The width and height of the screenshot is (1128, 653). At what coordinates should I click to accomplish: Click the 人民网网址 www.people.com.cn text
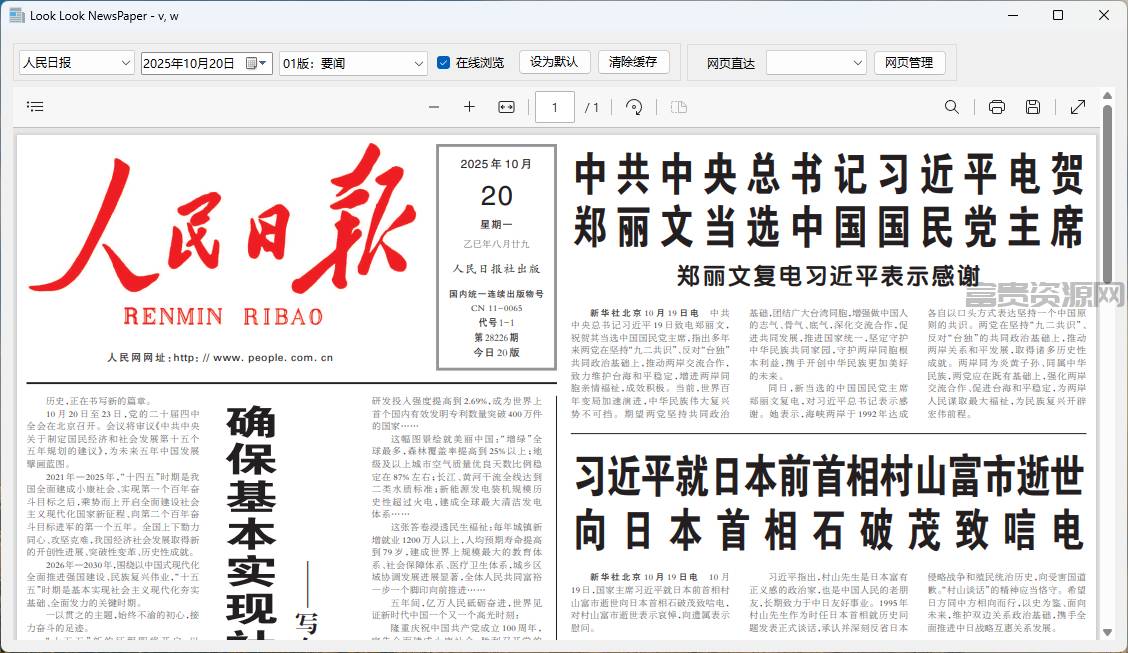[220, 357]
